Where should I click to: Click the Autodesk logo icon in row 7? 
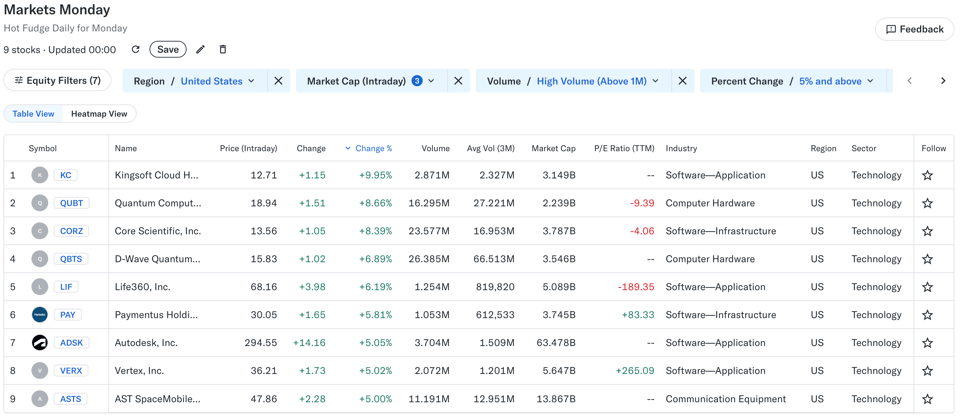click(40, 343)
